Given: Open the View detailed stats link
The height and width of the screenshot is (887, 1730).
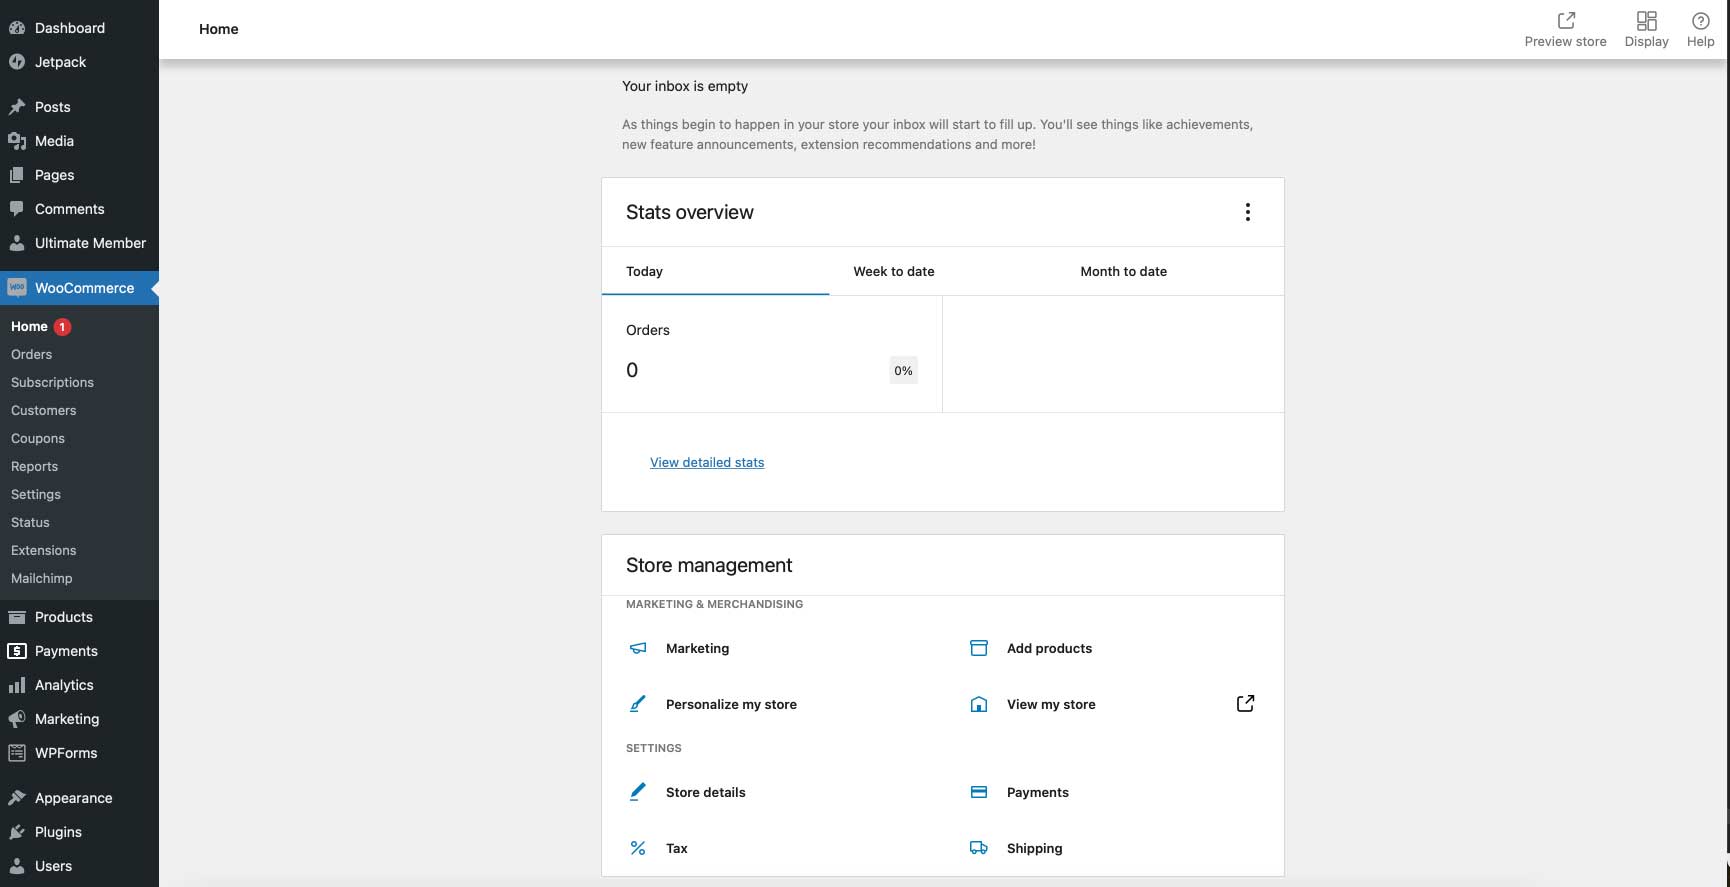Looking at the screenshot, I should tap(707, 462).
